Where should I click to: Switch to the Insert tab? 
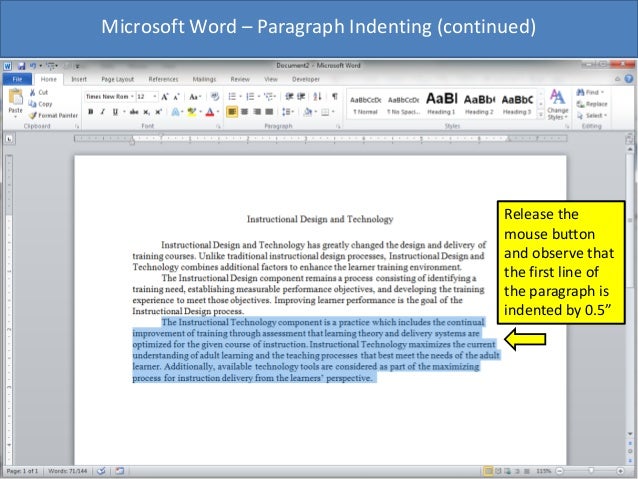point(79,79)
